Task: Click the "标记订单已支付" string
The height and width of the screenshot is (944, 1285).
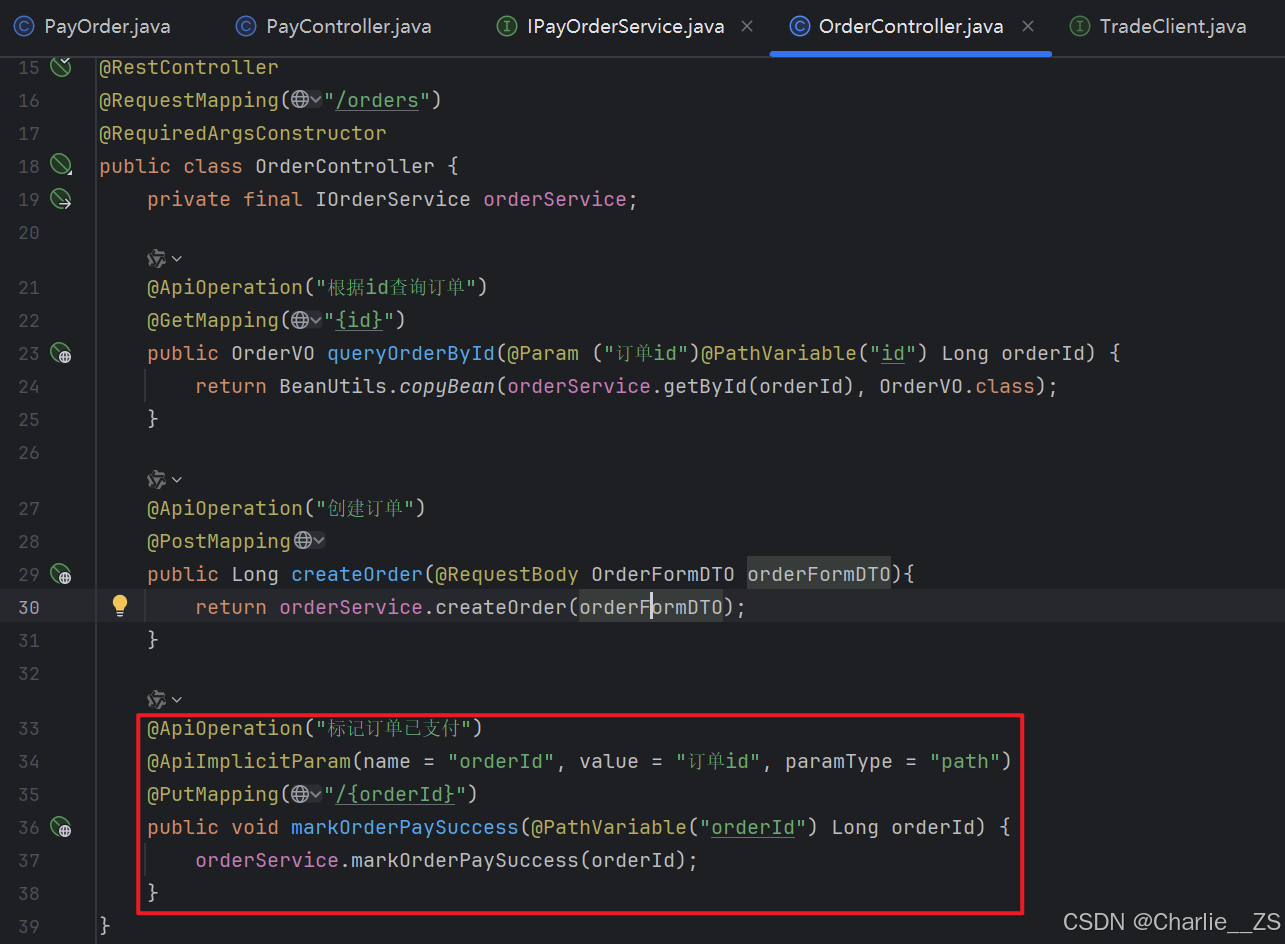Action: point(393,728)
